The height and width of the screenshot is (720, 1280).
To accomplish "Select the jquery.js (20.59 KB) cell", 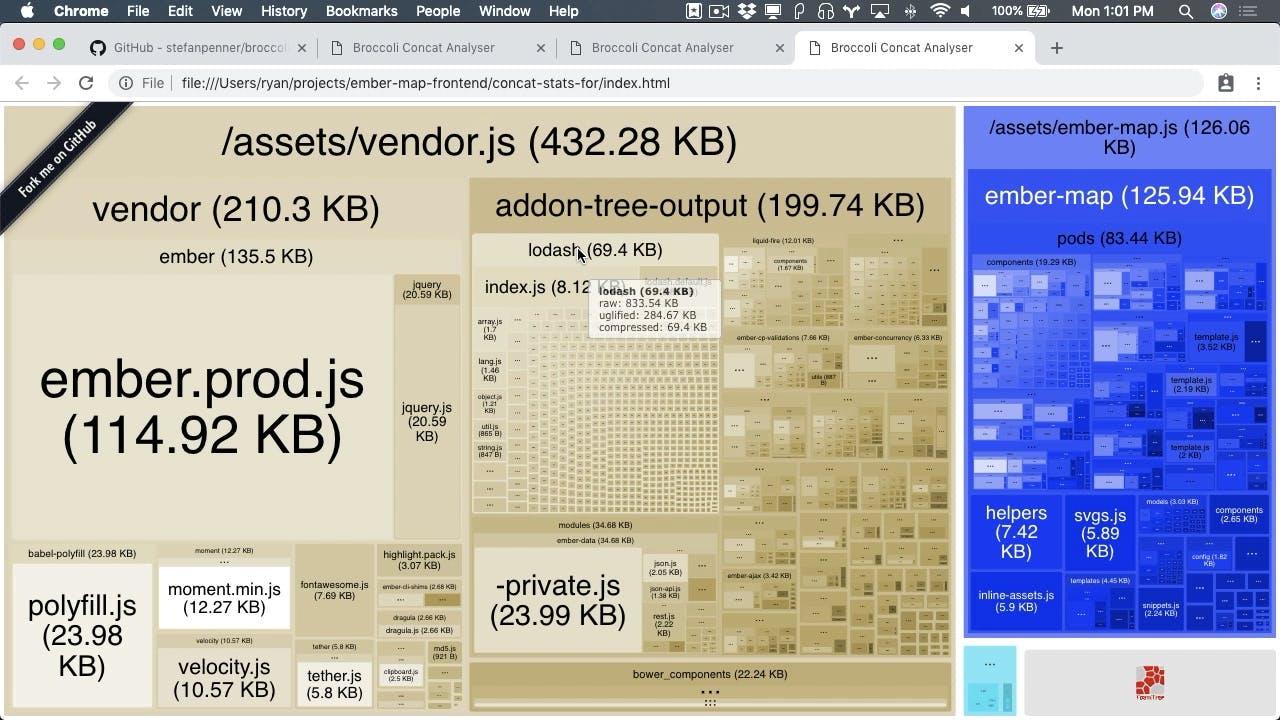I will pos(427,422).
